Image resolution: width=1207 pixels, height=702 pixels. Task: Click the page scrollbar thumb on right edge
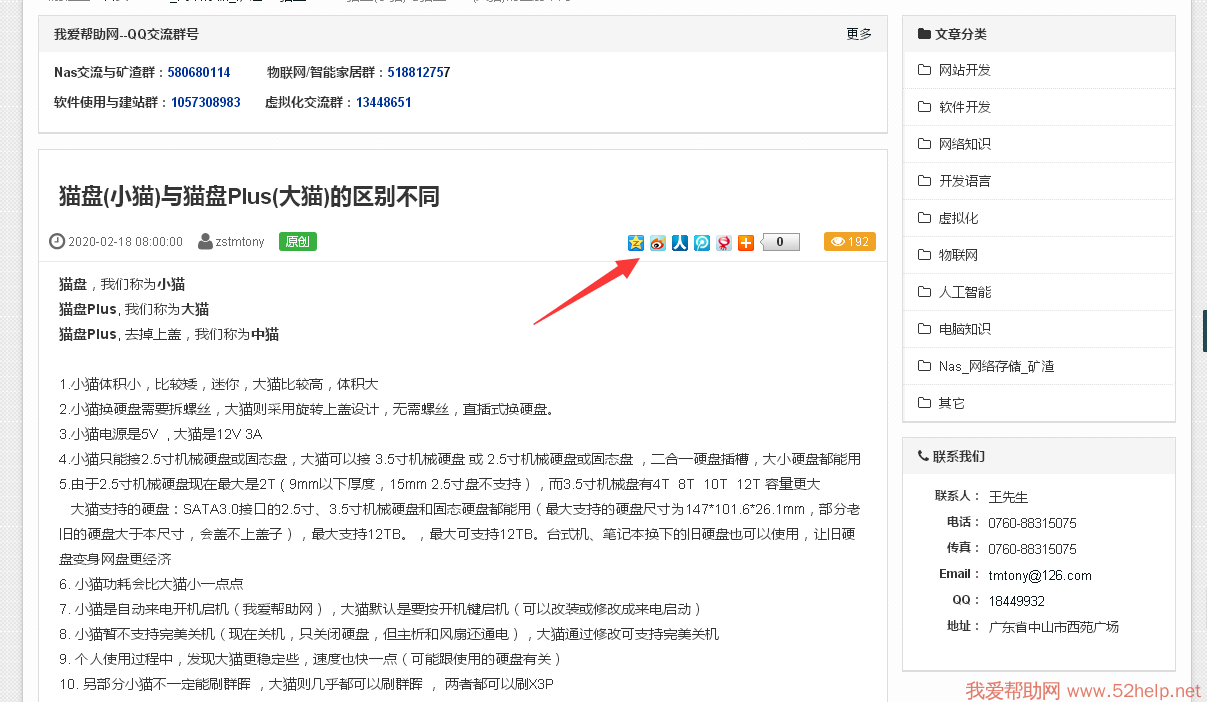1204,331
